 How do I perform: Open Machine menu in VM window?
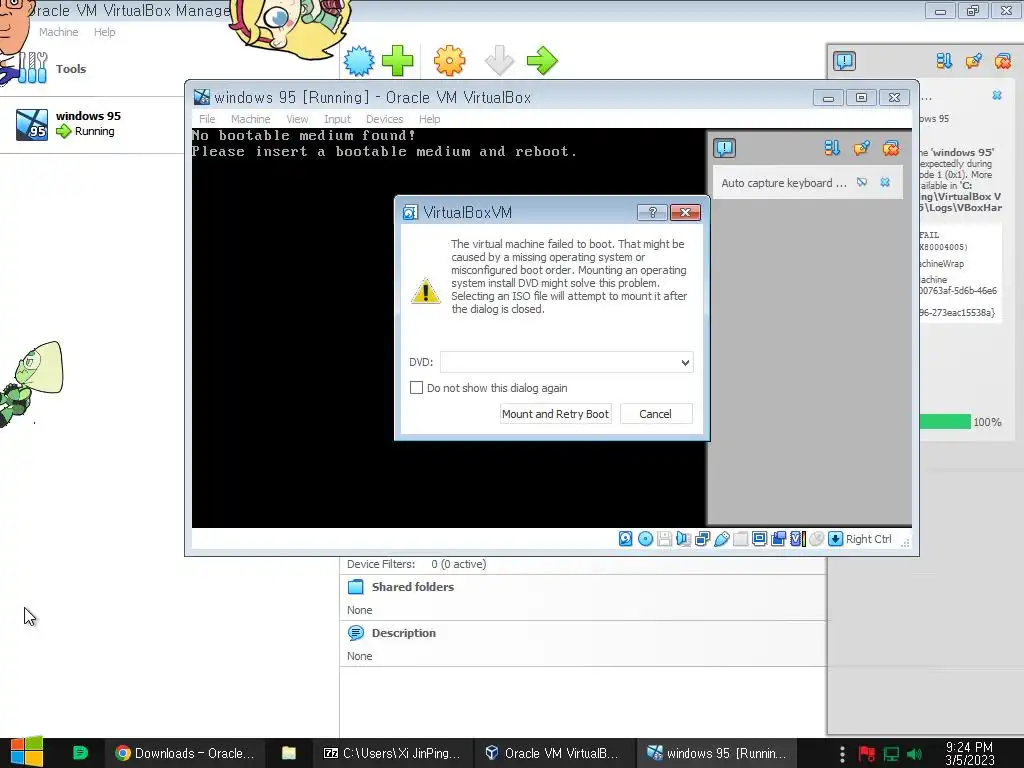[250, 119]
